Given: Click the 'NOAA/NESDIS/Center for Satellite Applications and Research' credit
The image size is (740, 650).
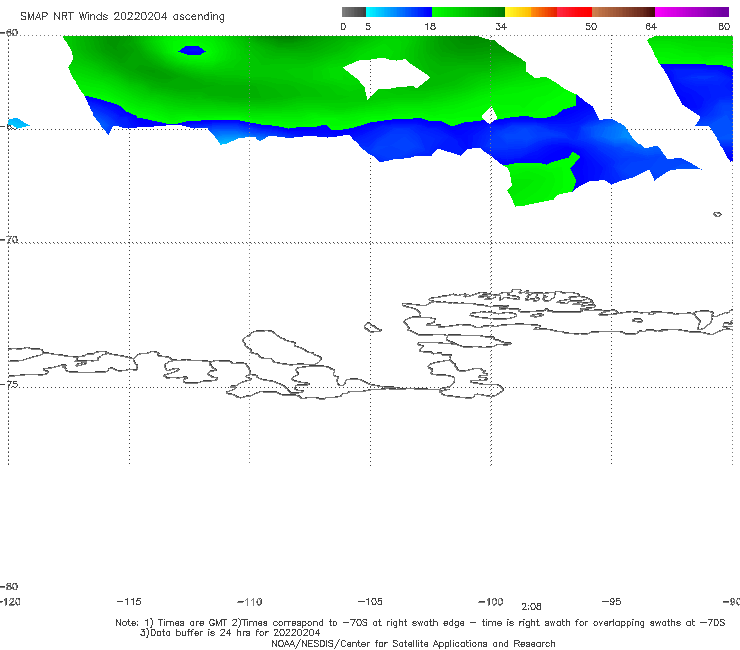Looking at the screenshot, I should coord(413,643).
